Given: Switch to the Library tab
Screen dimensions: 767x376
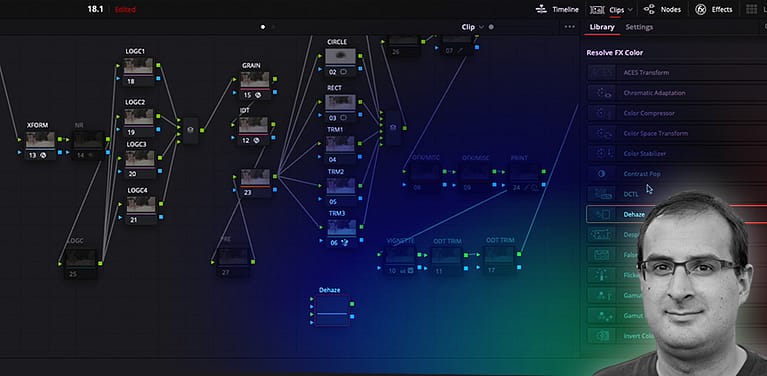Looking at the screenshot, I should pos(602,27).
